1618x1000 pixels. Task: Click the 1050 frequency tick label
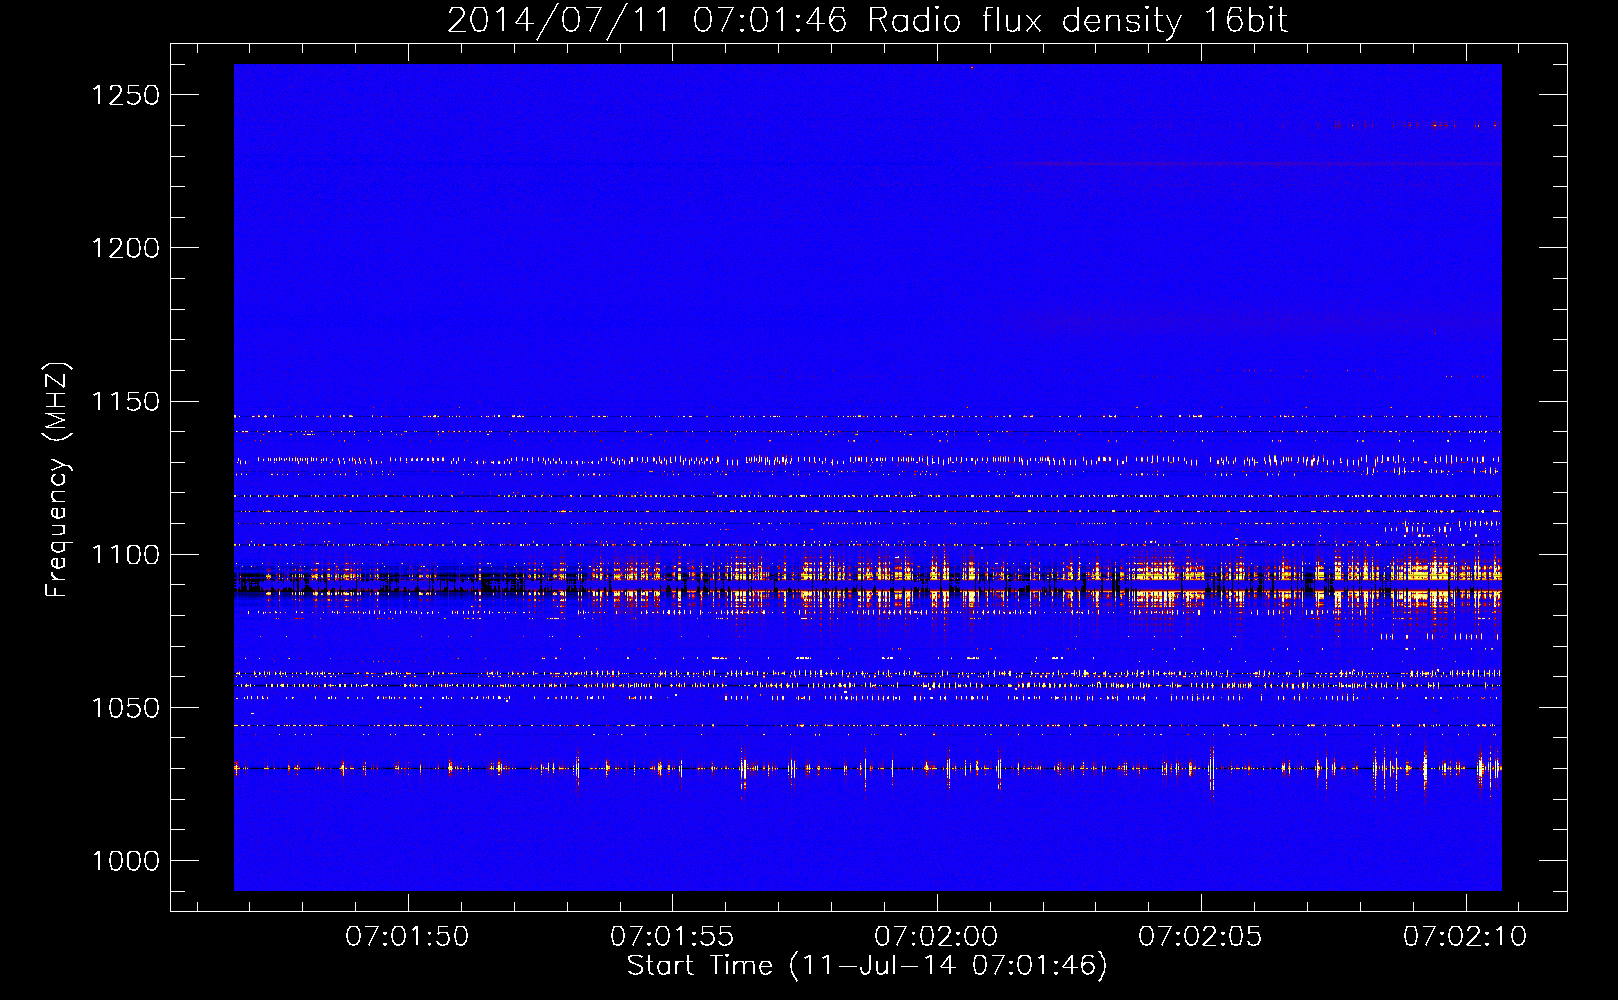click(x=126, y=708)
